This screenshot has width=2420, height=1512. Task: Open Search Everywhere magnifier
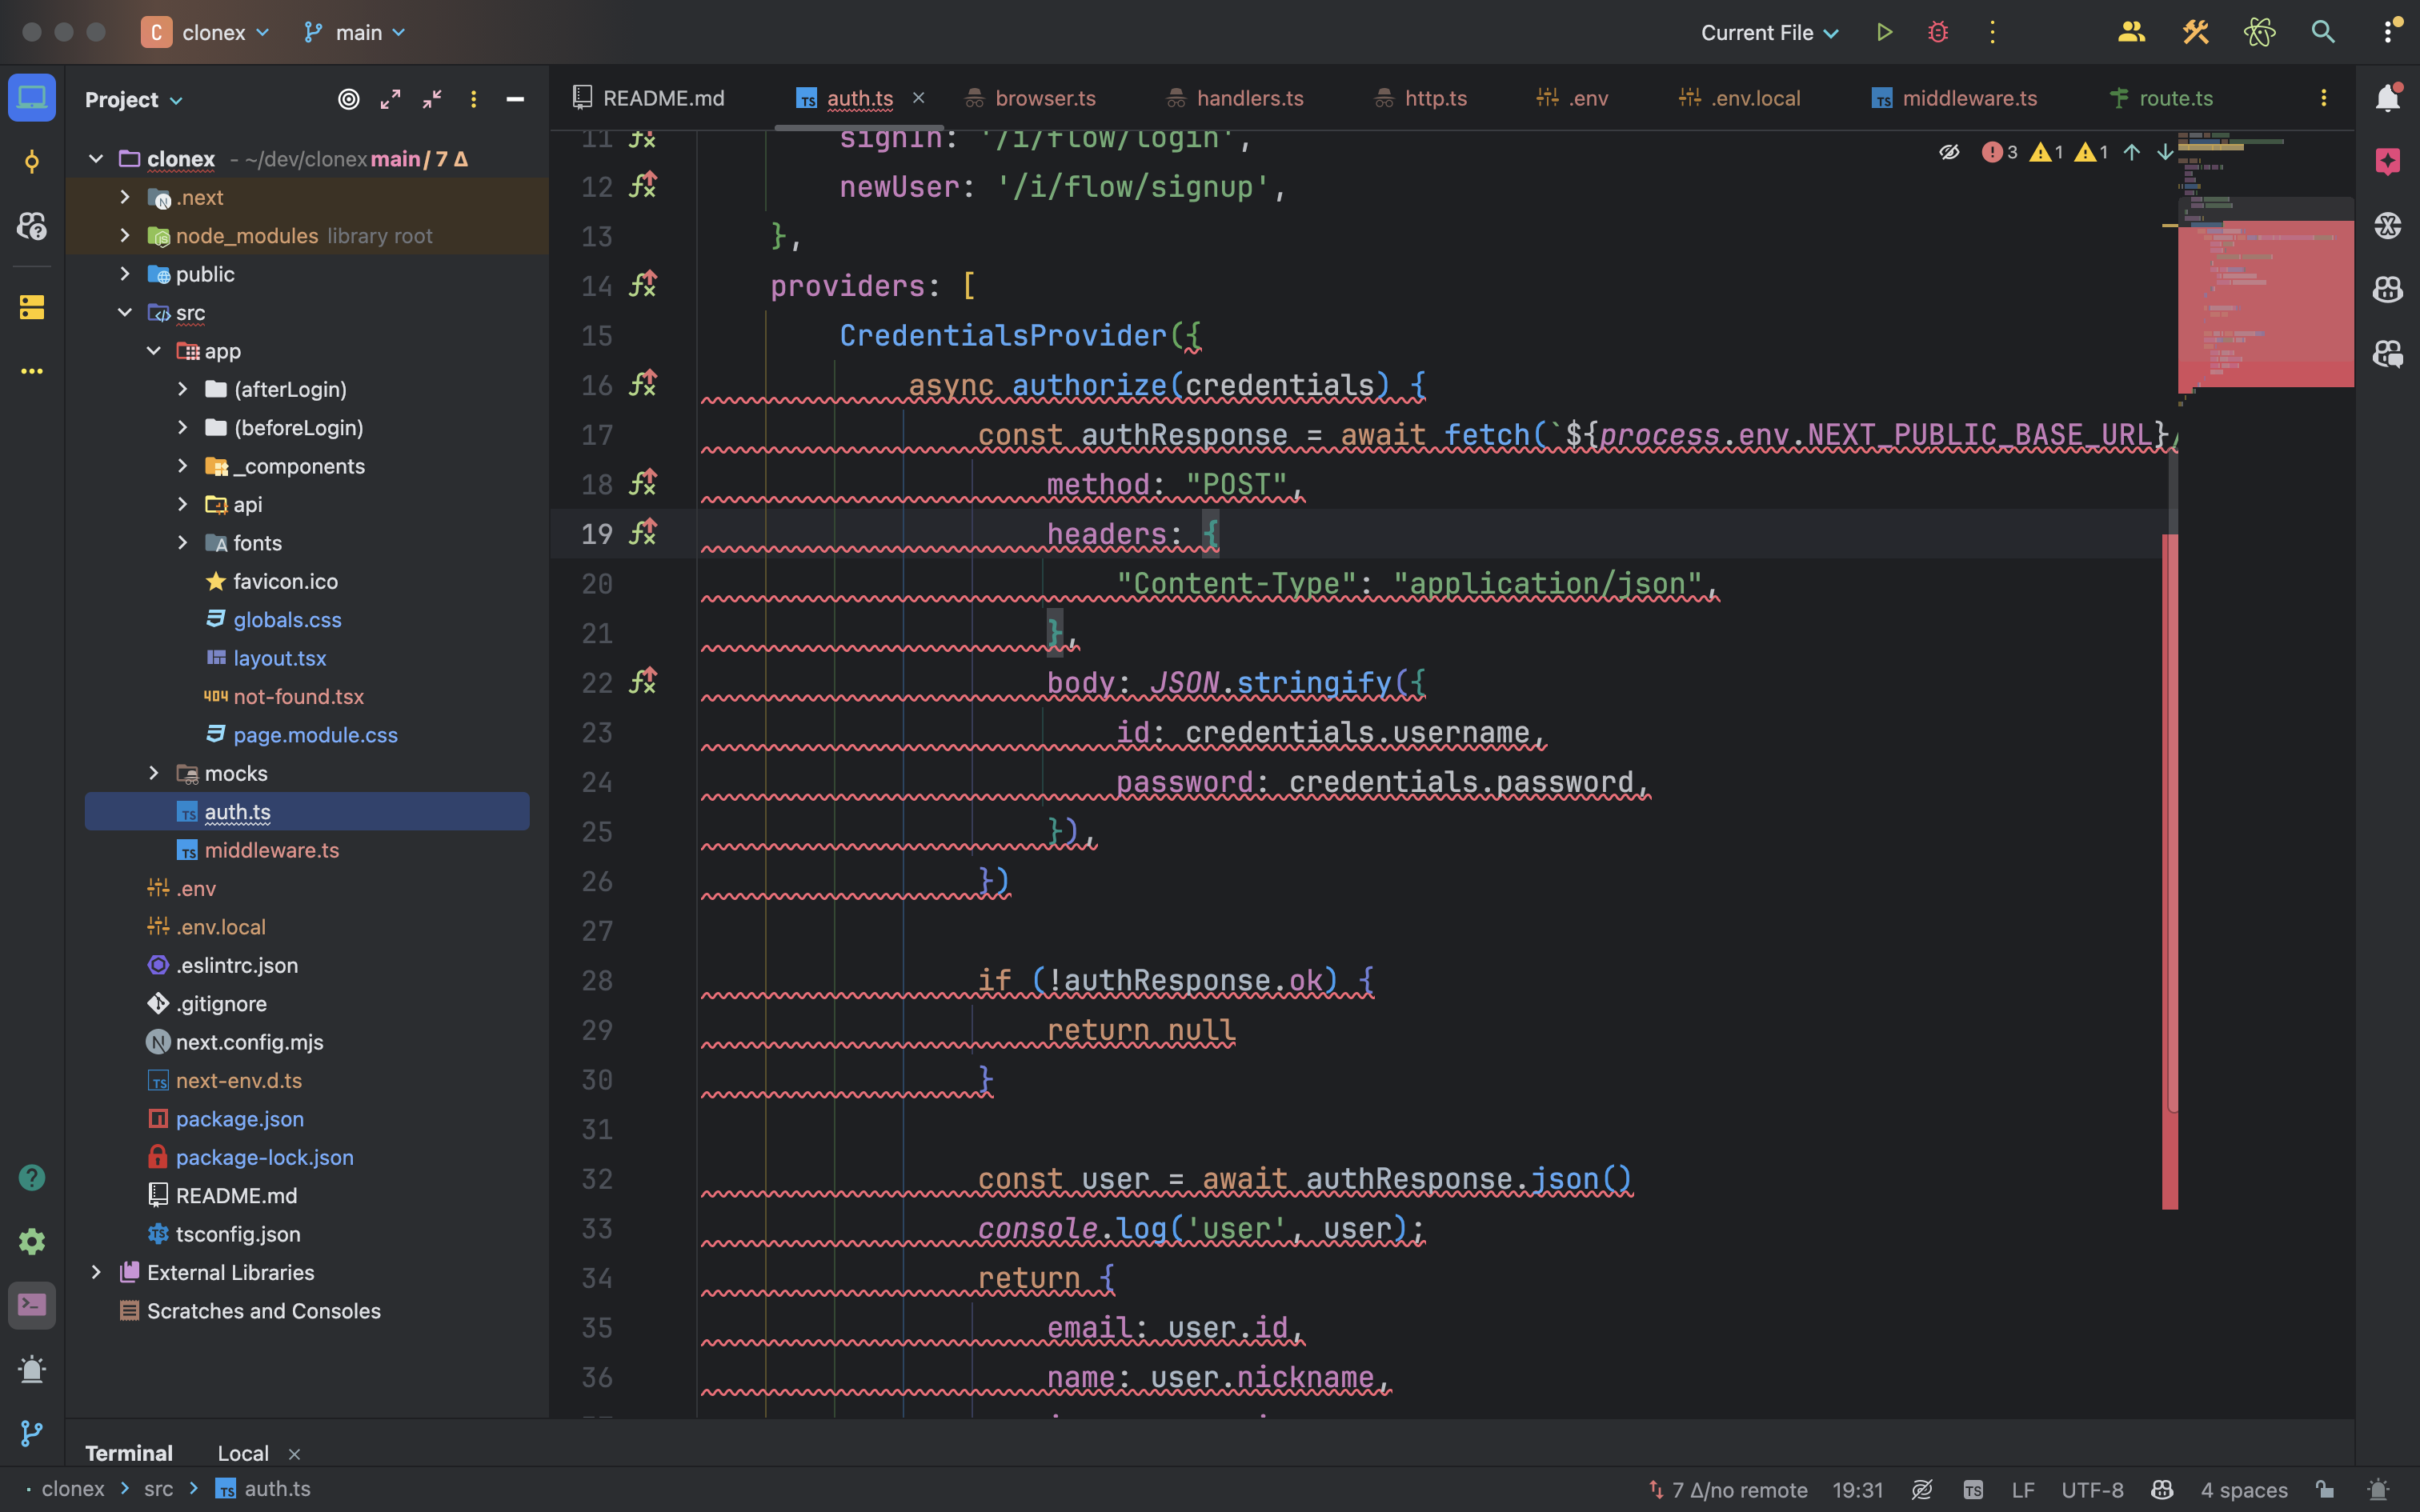tap(2323, 32)
